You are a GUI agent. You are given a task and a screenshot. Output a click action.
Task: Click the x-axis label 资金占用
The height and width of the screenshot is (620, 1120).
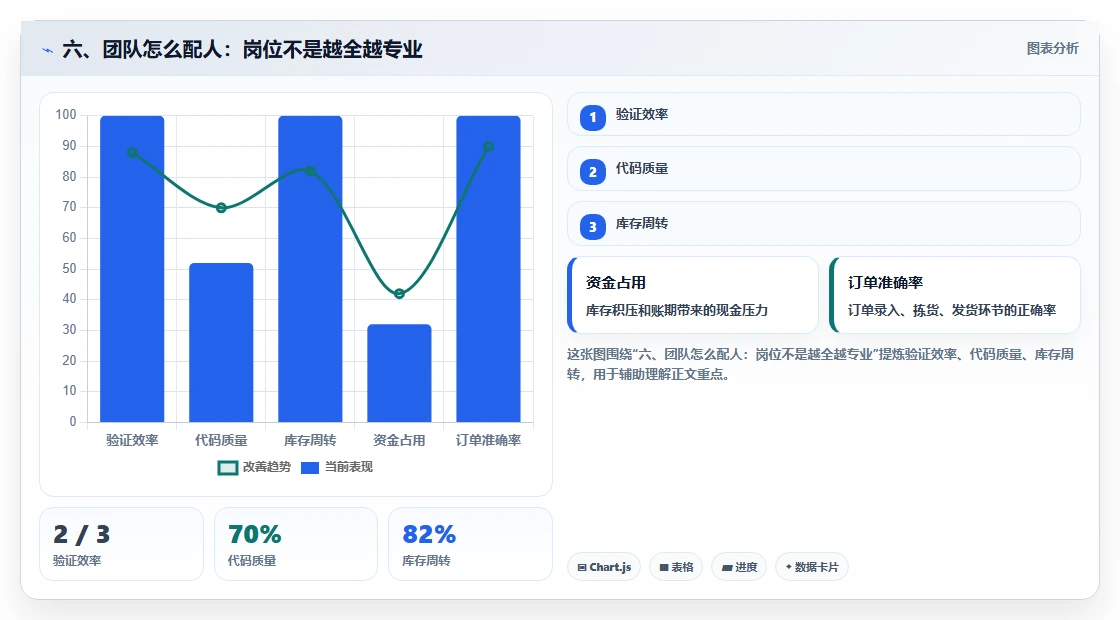[x=399, y=440]
